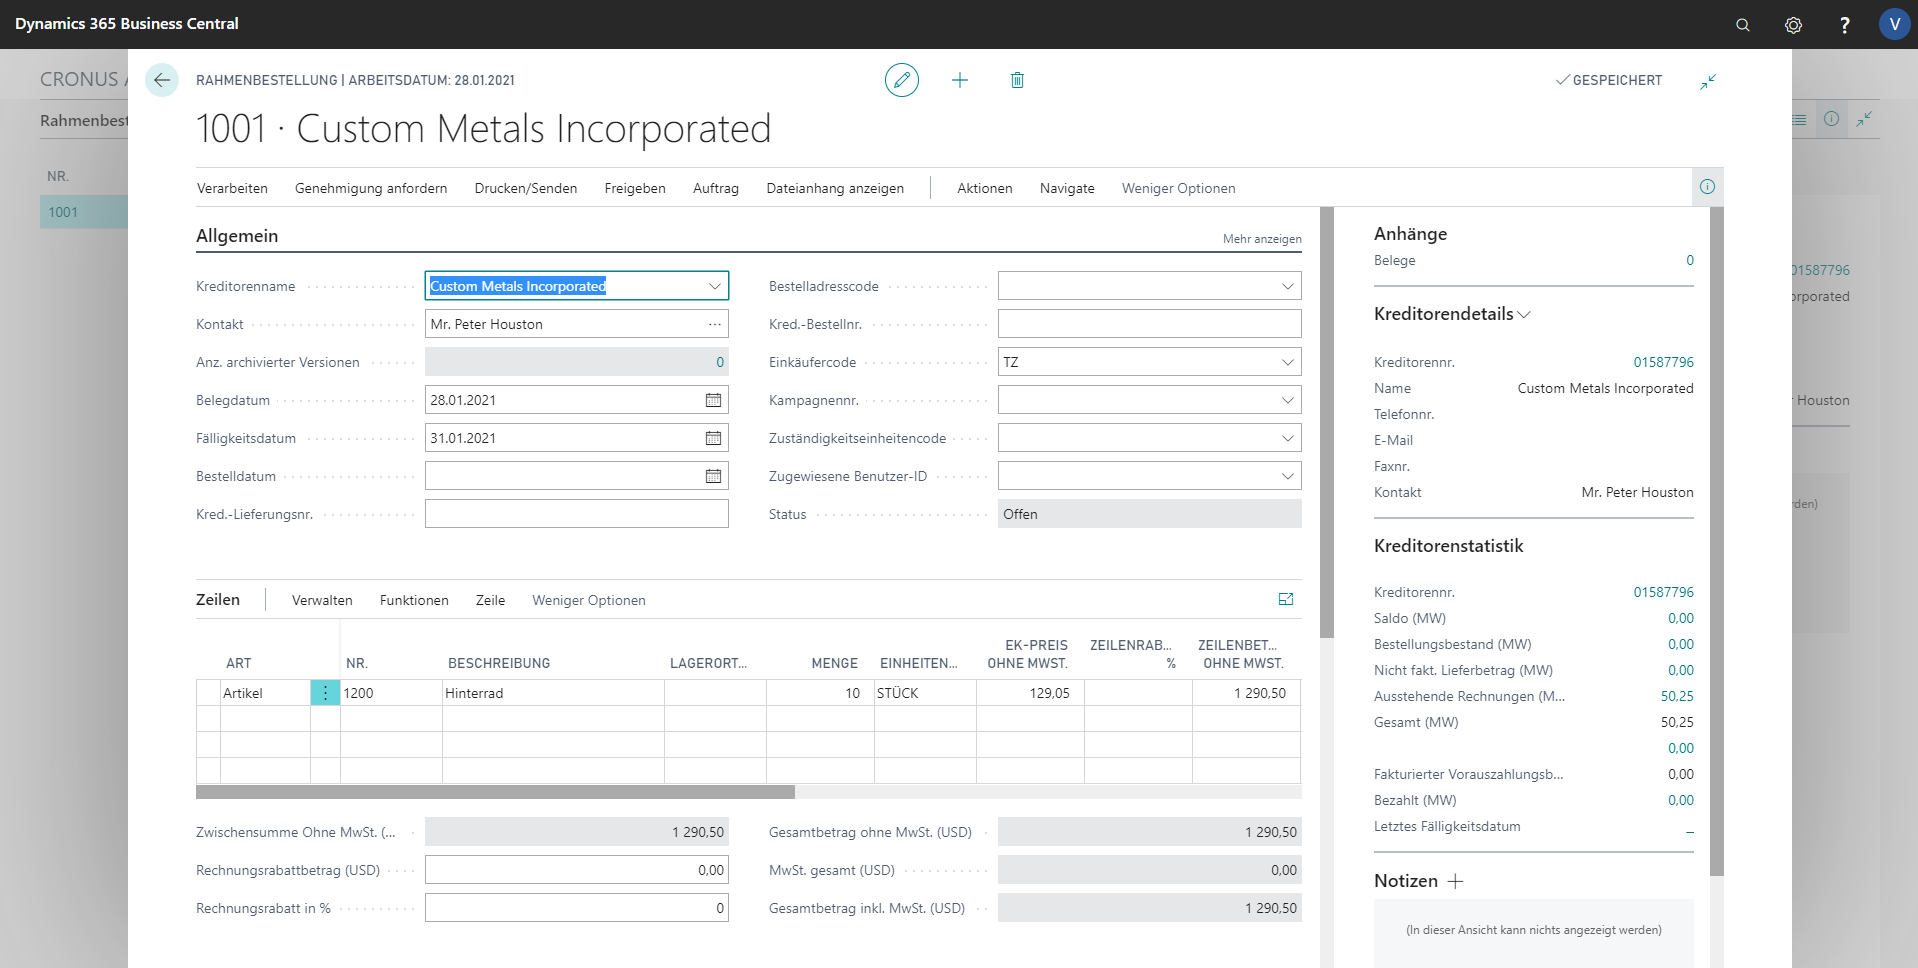The image size is (1918, 968).
Task: Click the Zeilen horizontal scrollbar
Action: (x=495, y=792)
